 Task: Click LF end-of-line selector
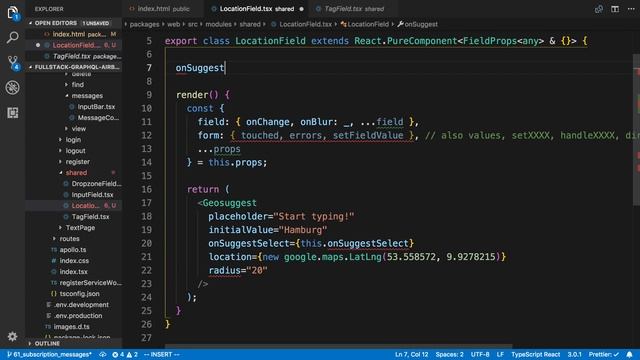pyautogui.click(x=500, y=355)
